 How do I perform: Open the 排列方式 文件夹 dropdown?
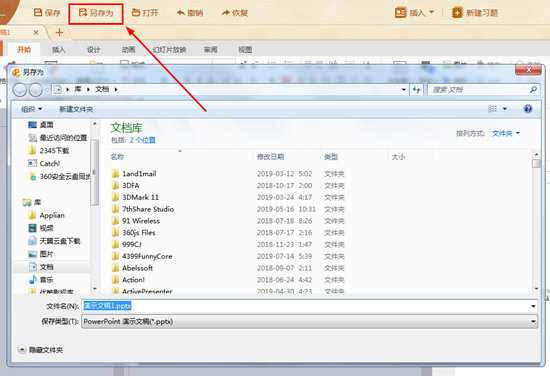(x=505, y=133)
